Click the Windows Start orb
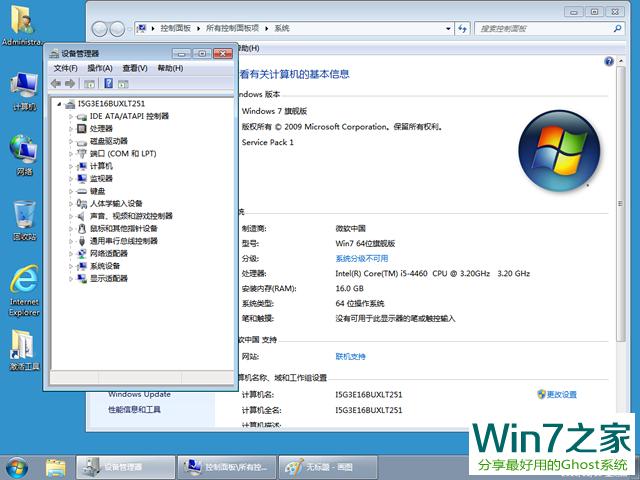Screen dimensions: 640x480 point(17,468)
